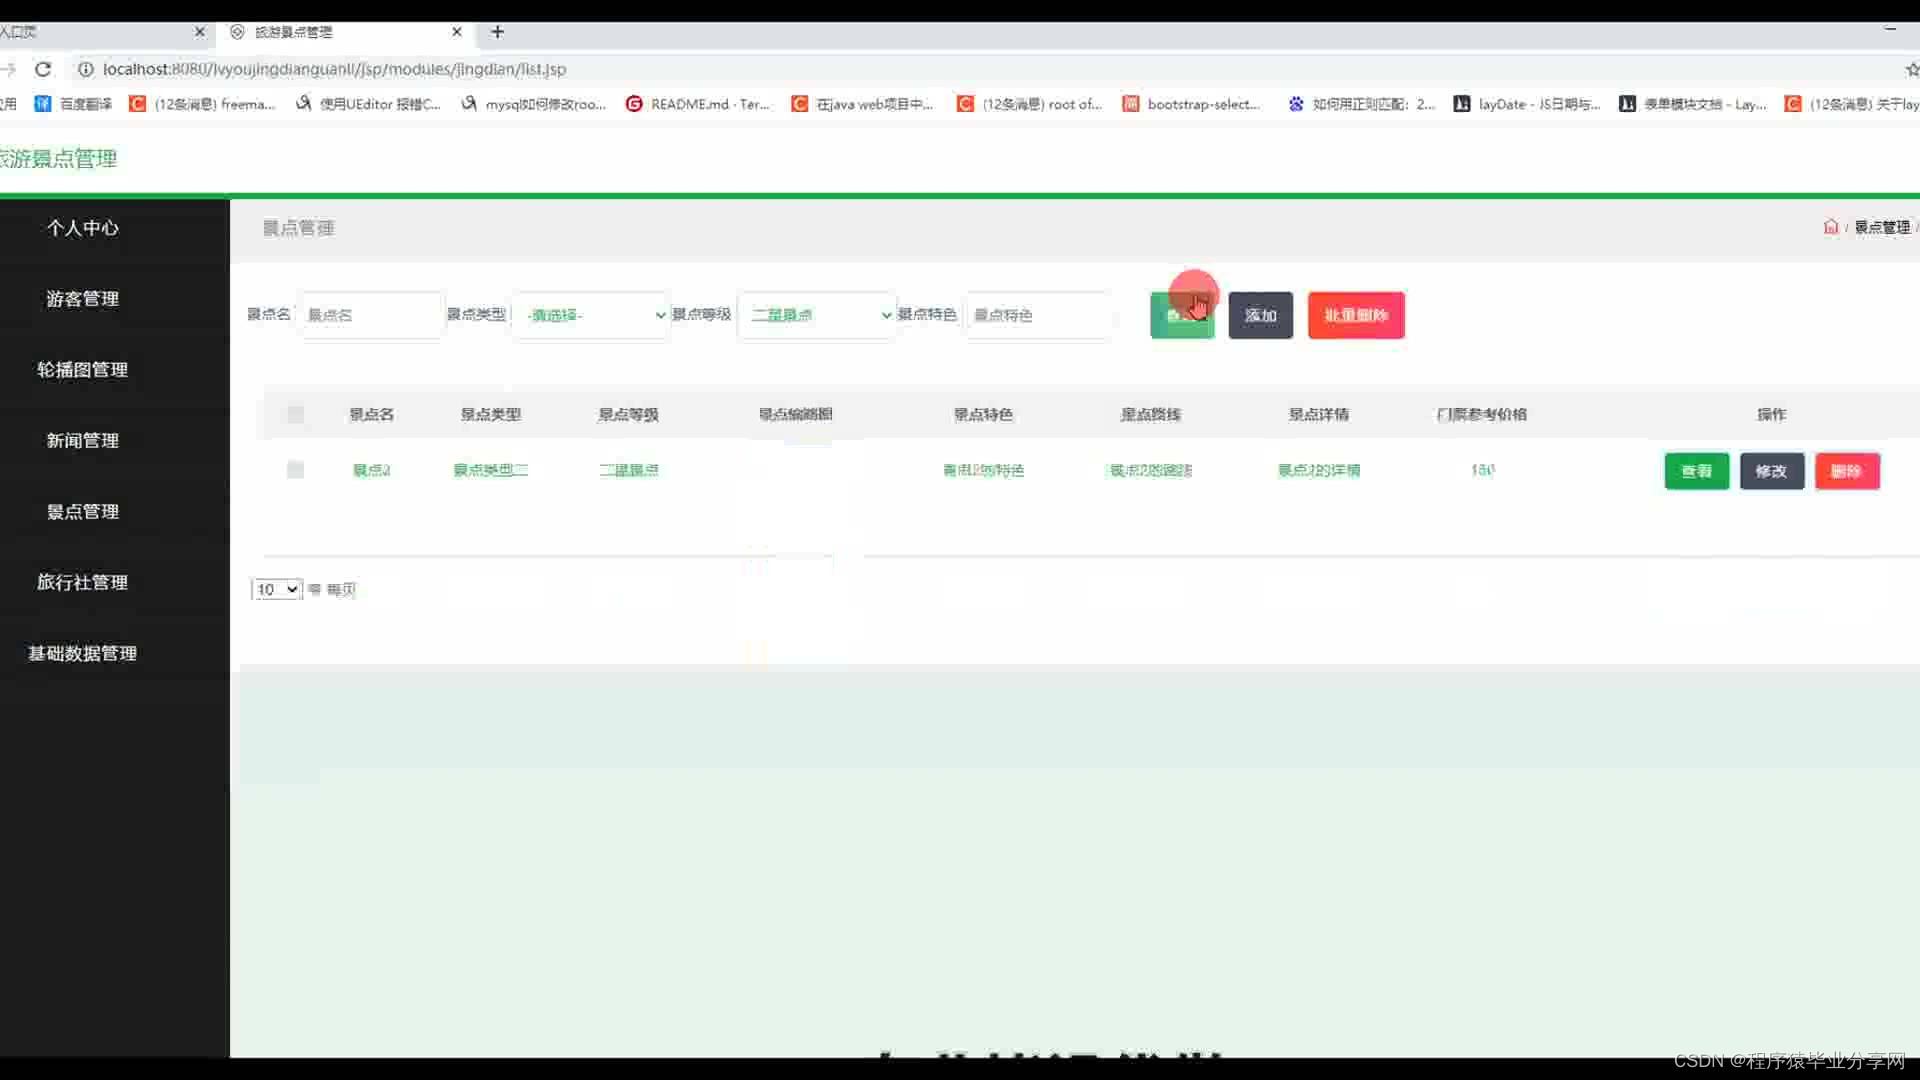
Task: Expand the 景点类型 dropdown
Action: click(x=591, y=315)
